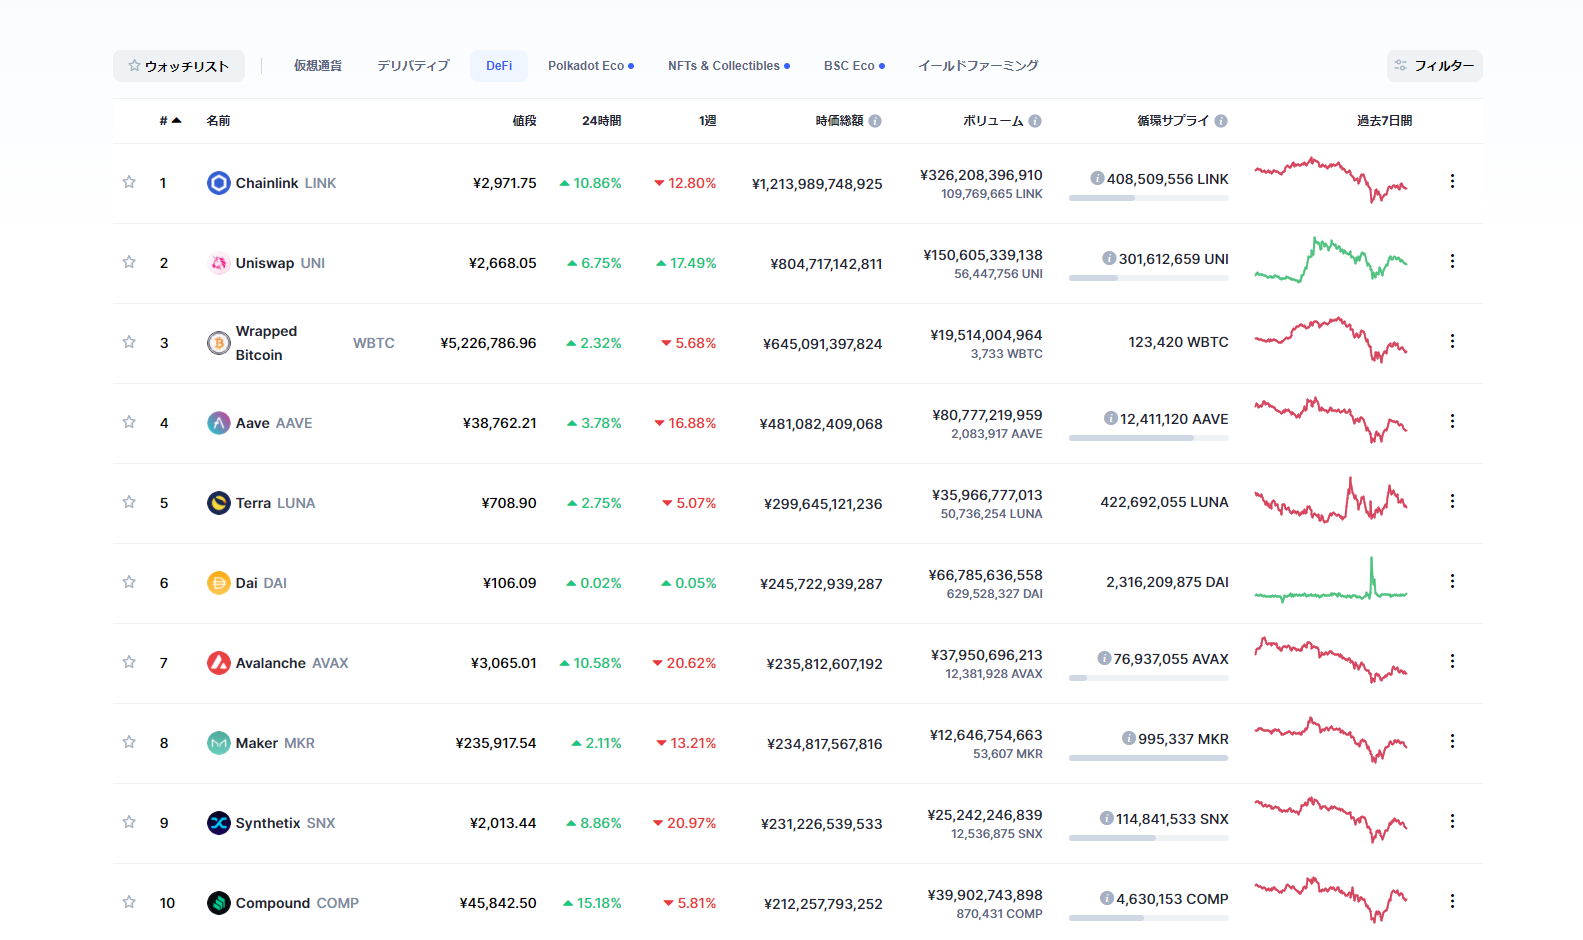This screenshot has height=940, width=1583.
Task: Sort table by 24時間 column header
Action: 601,121
